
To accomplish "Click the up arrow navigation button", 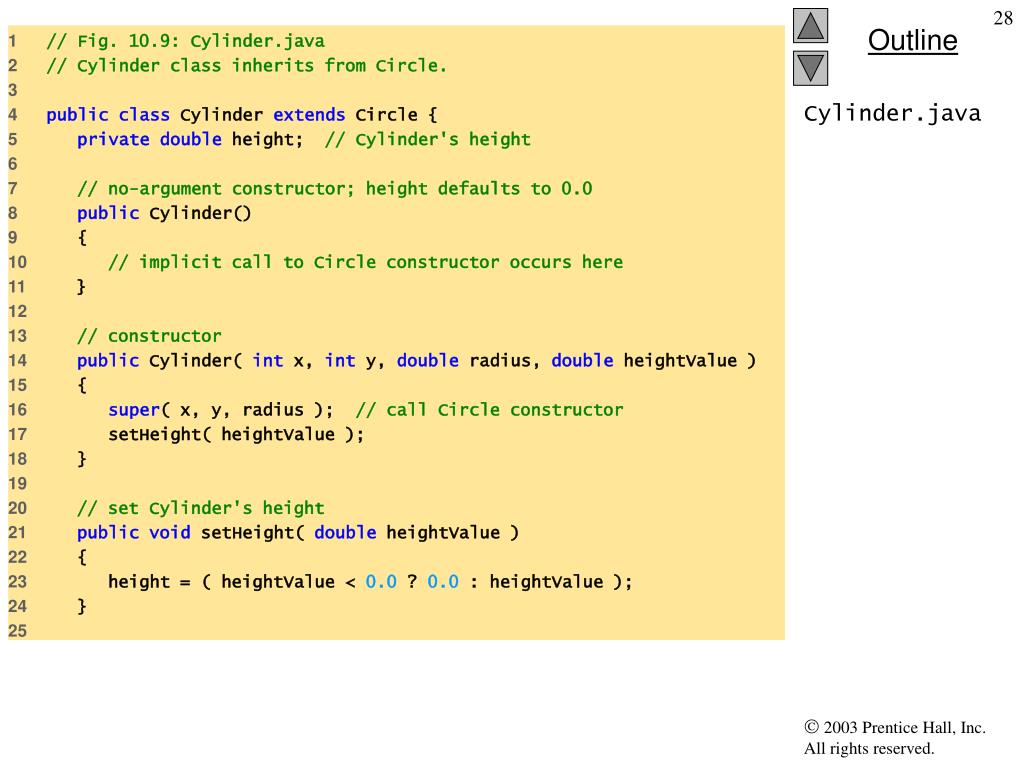I will (810, 25).
